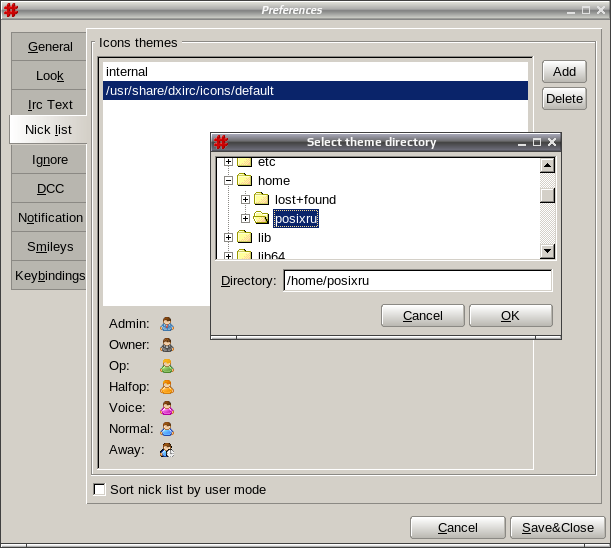The height and width of the screenshot is (548, 611).
Task: Click the Add theme button
Action: [564, 72]
